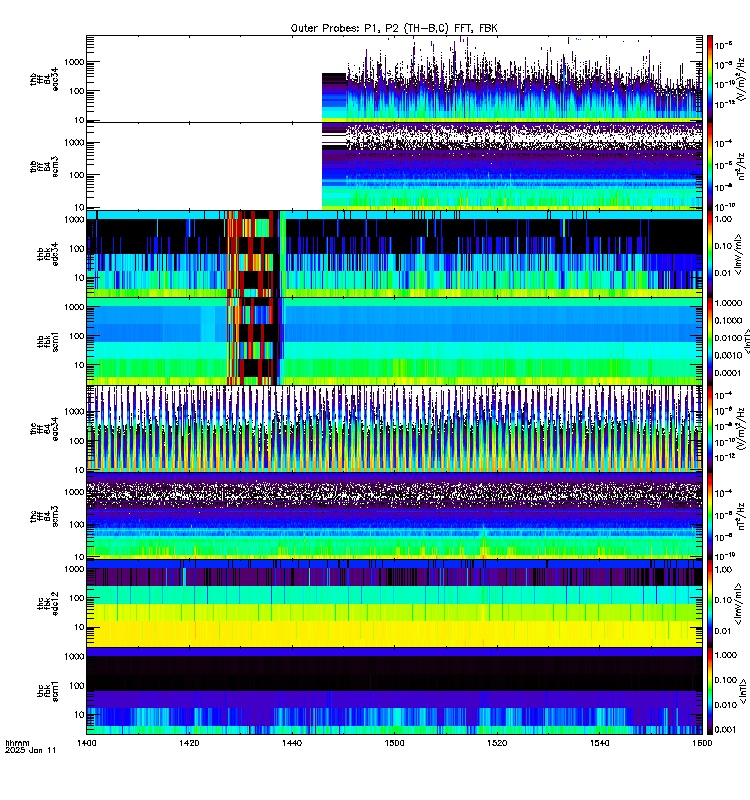
Task: Click the "thc fbk edc12" panel label
Action: click(47, 604)
